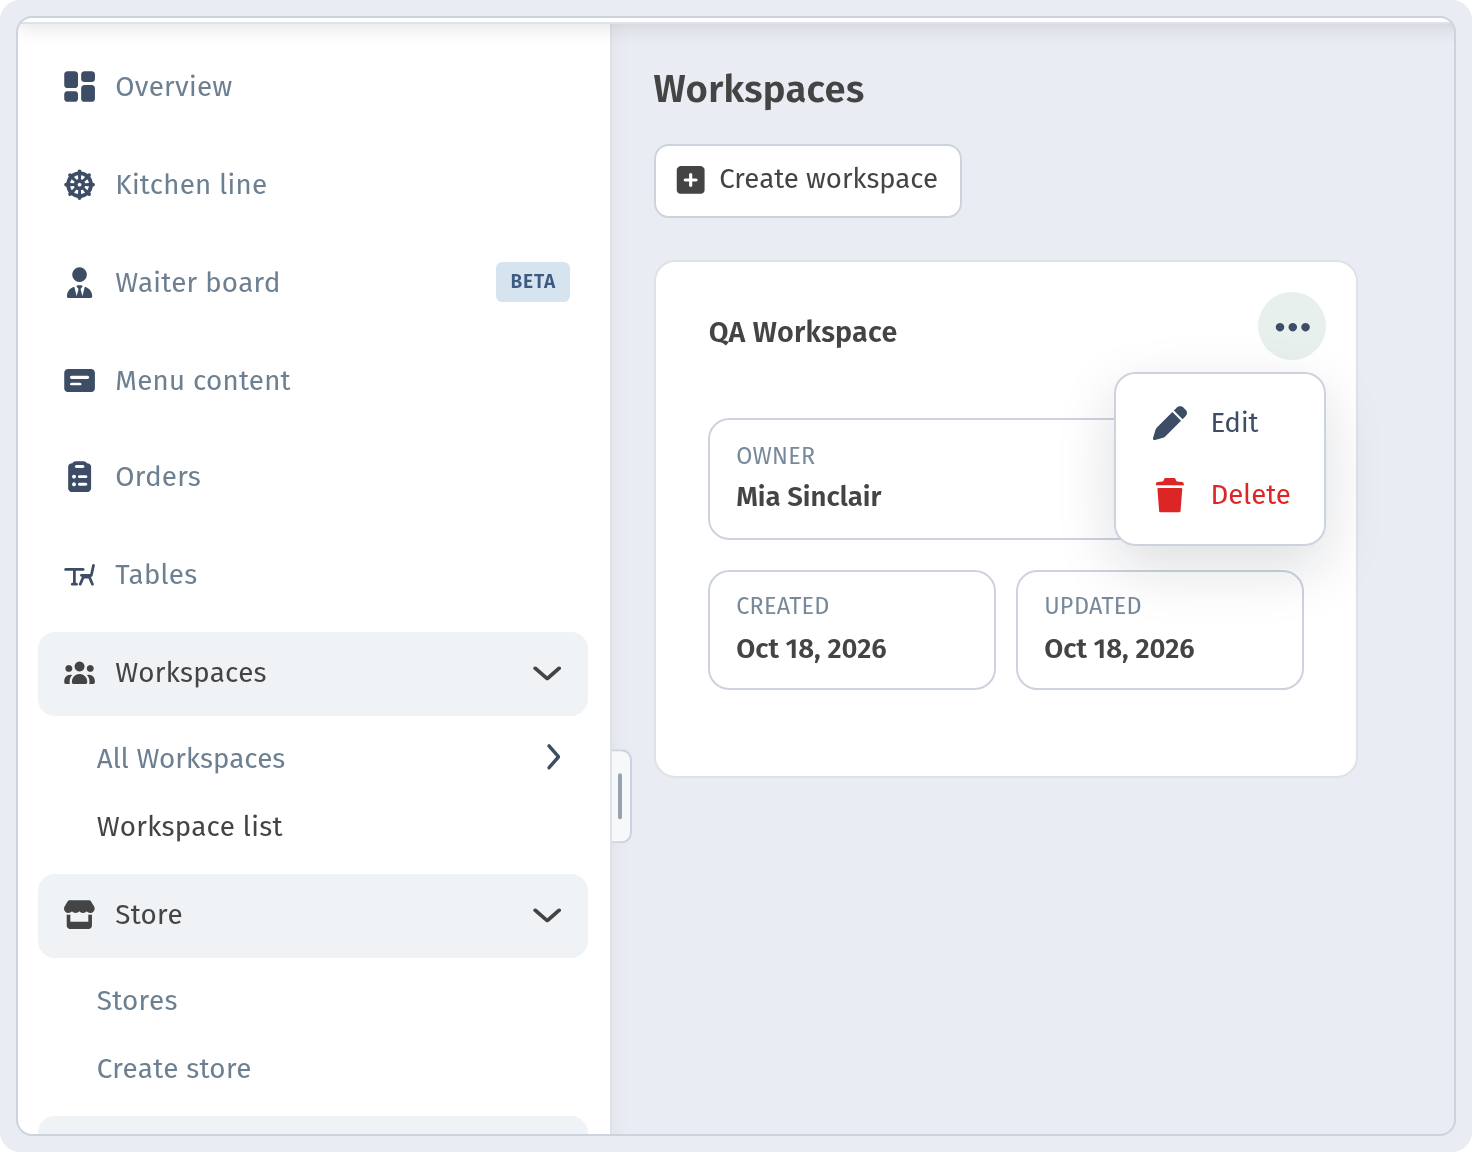Open the Workspace list link
Viewport: 1472px width, 1152px height.
(190, 827)
